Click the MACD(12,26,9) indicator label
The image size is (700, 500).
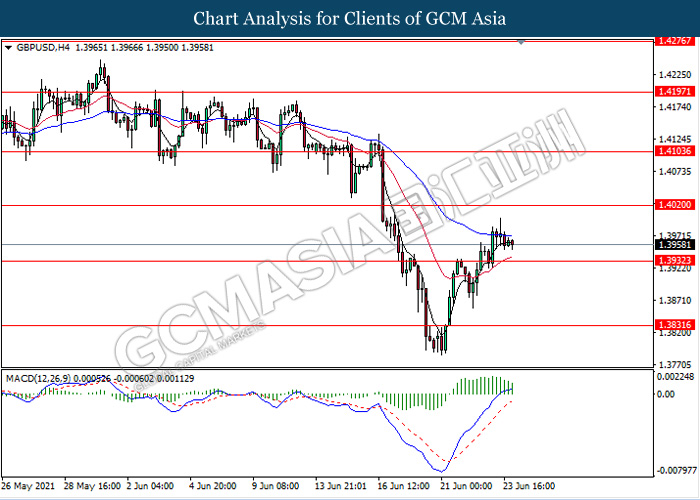coord(39,379)
